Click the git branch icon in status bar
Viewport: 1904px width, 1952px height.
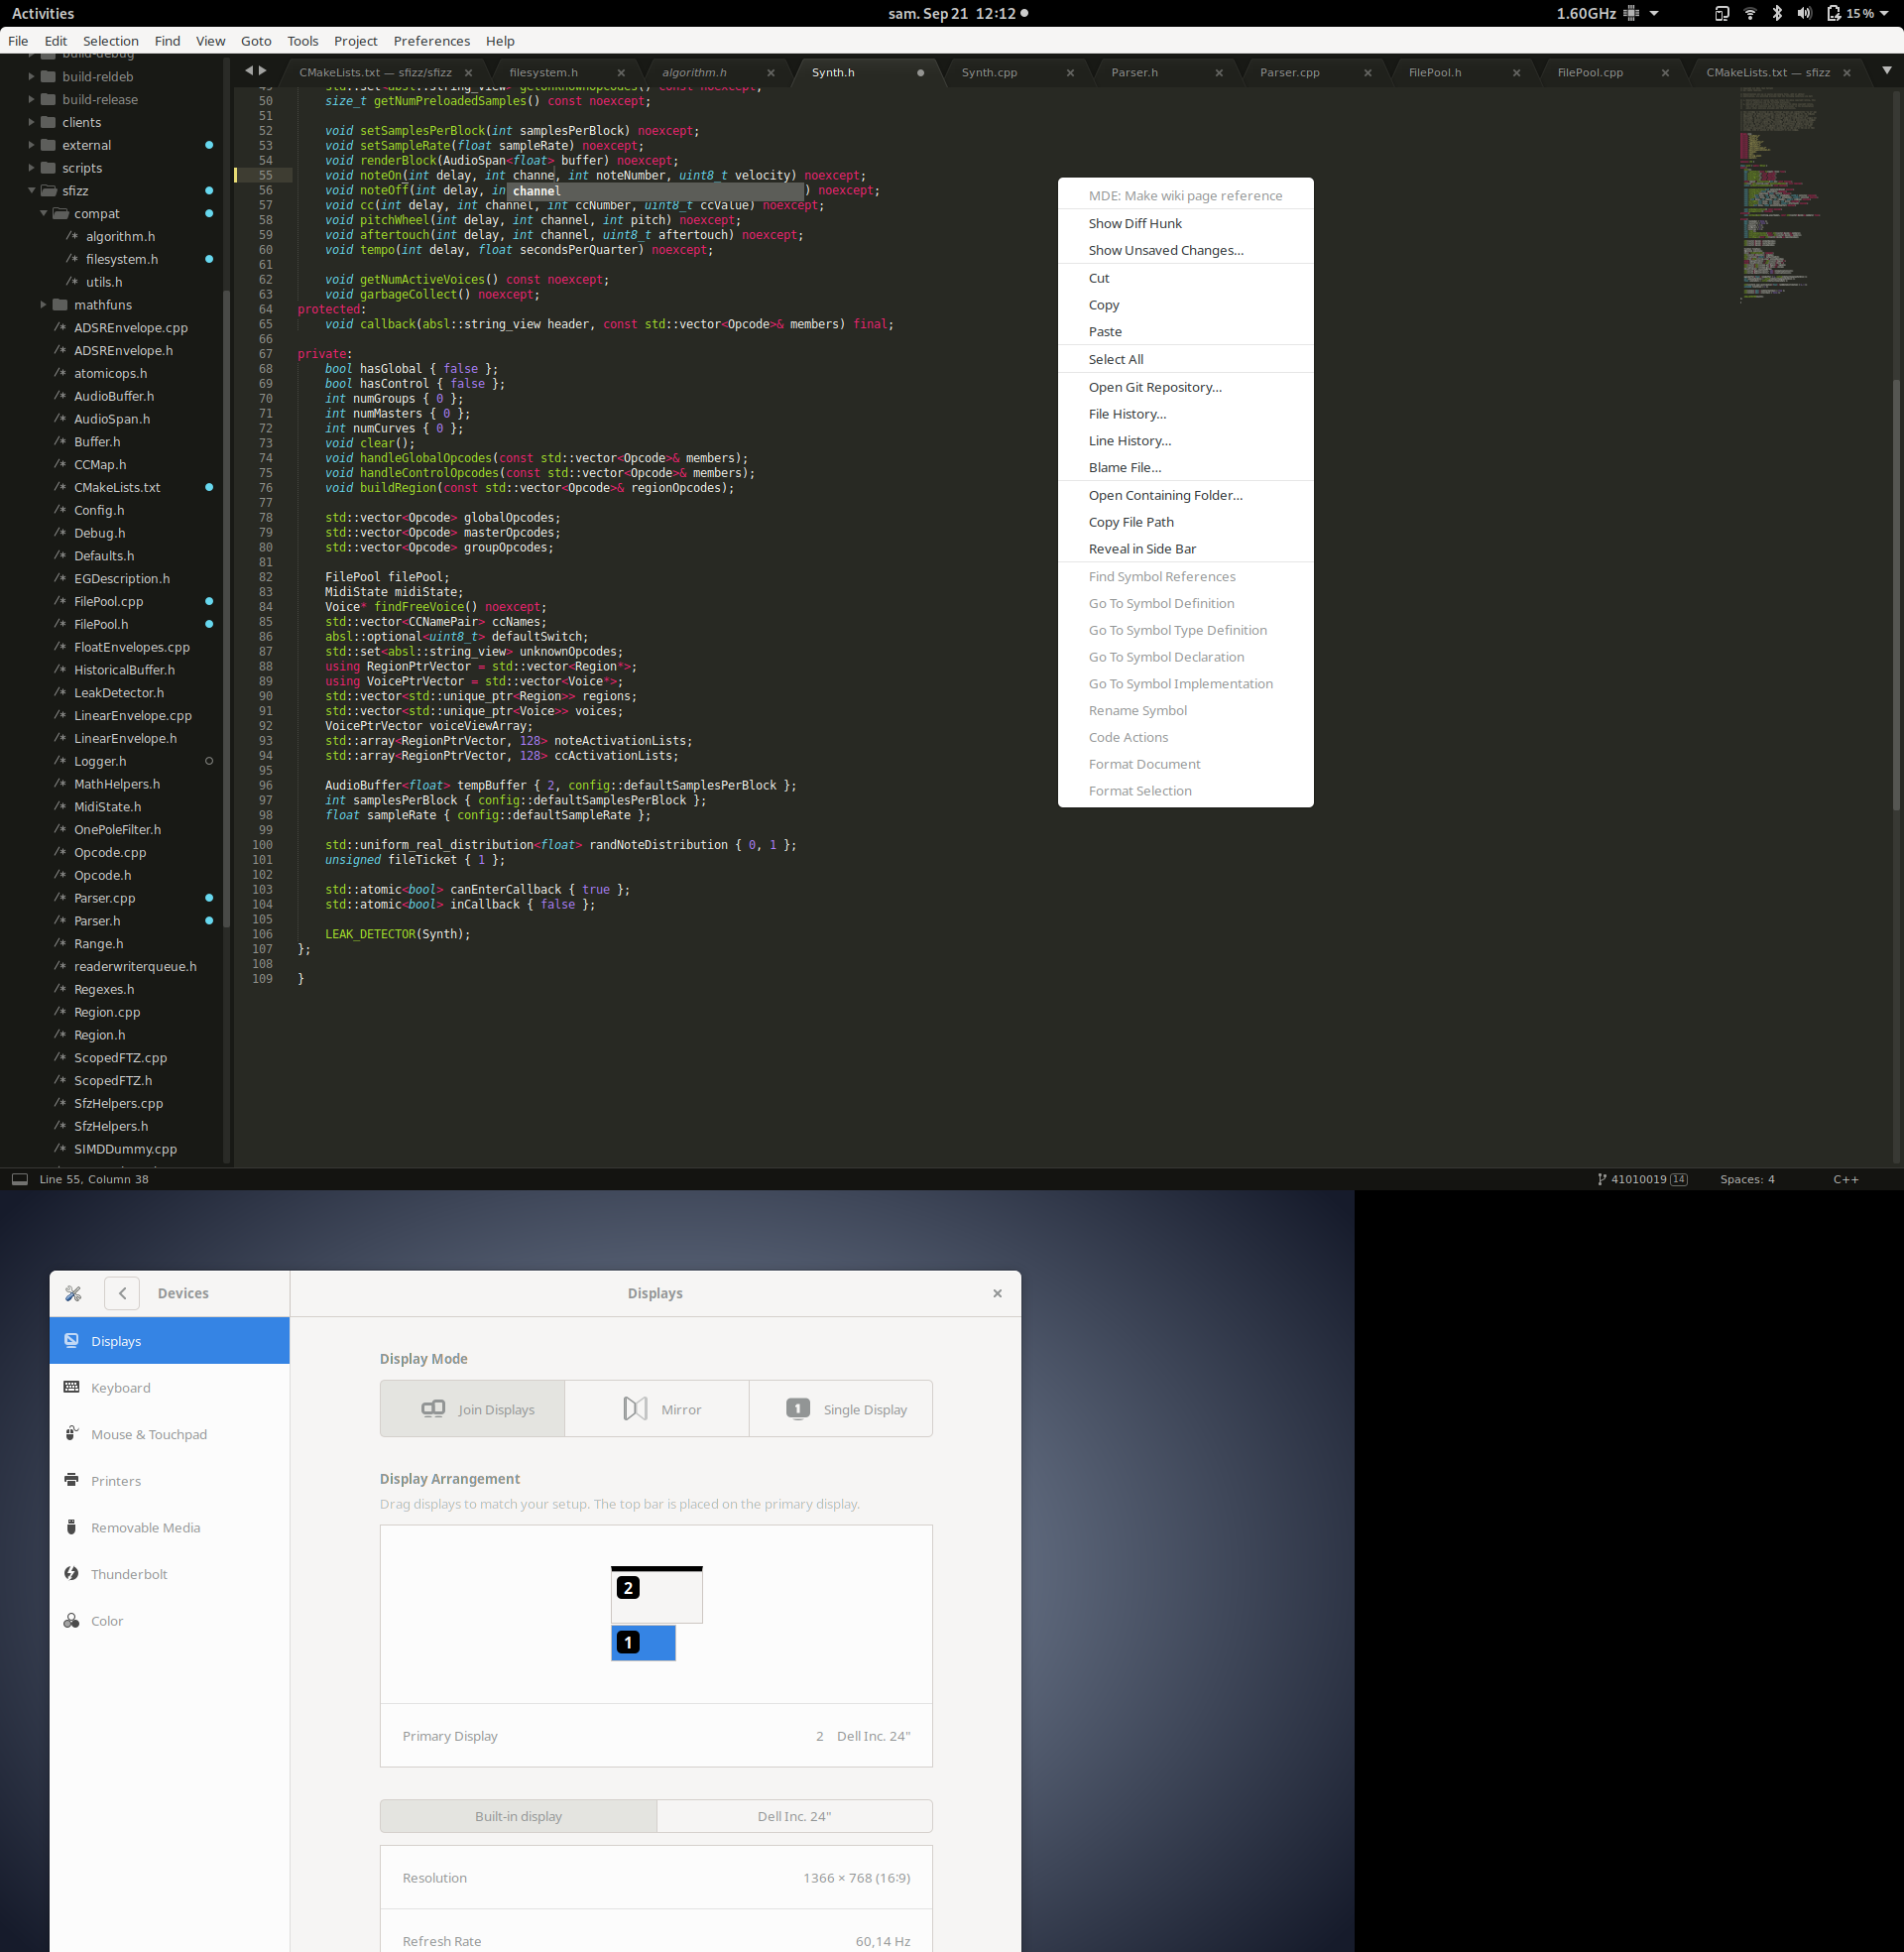[x=1601, y=1179]
